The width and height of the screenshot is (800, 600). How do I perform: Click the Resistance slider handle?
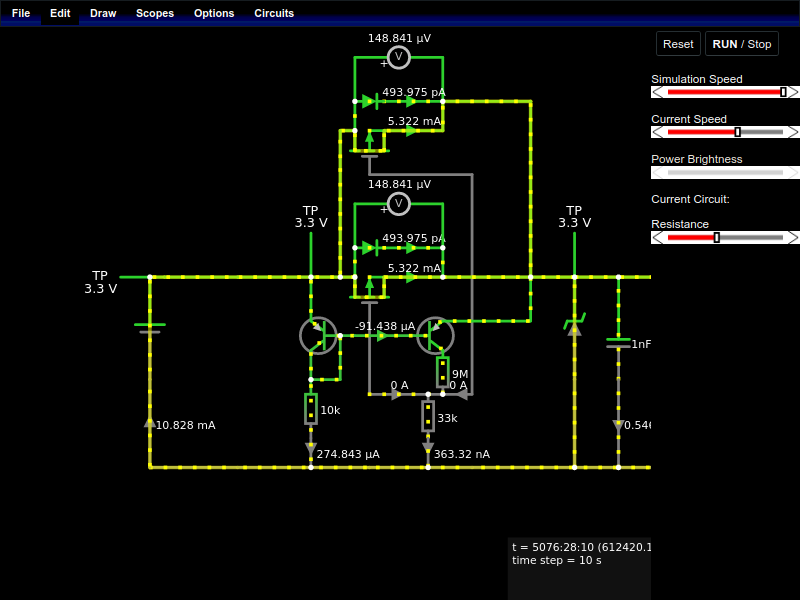[x=716, y=237]
